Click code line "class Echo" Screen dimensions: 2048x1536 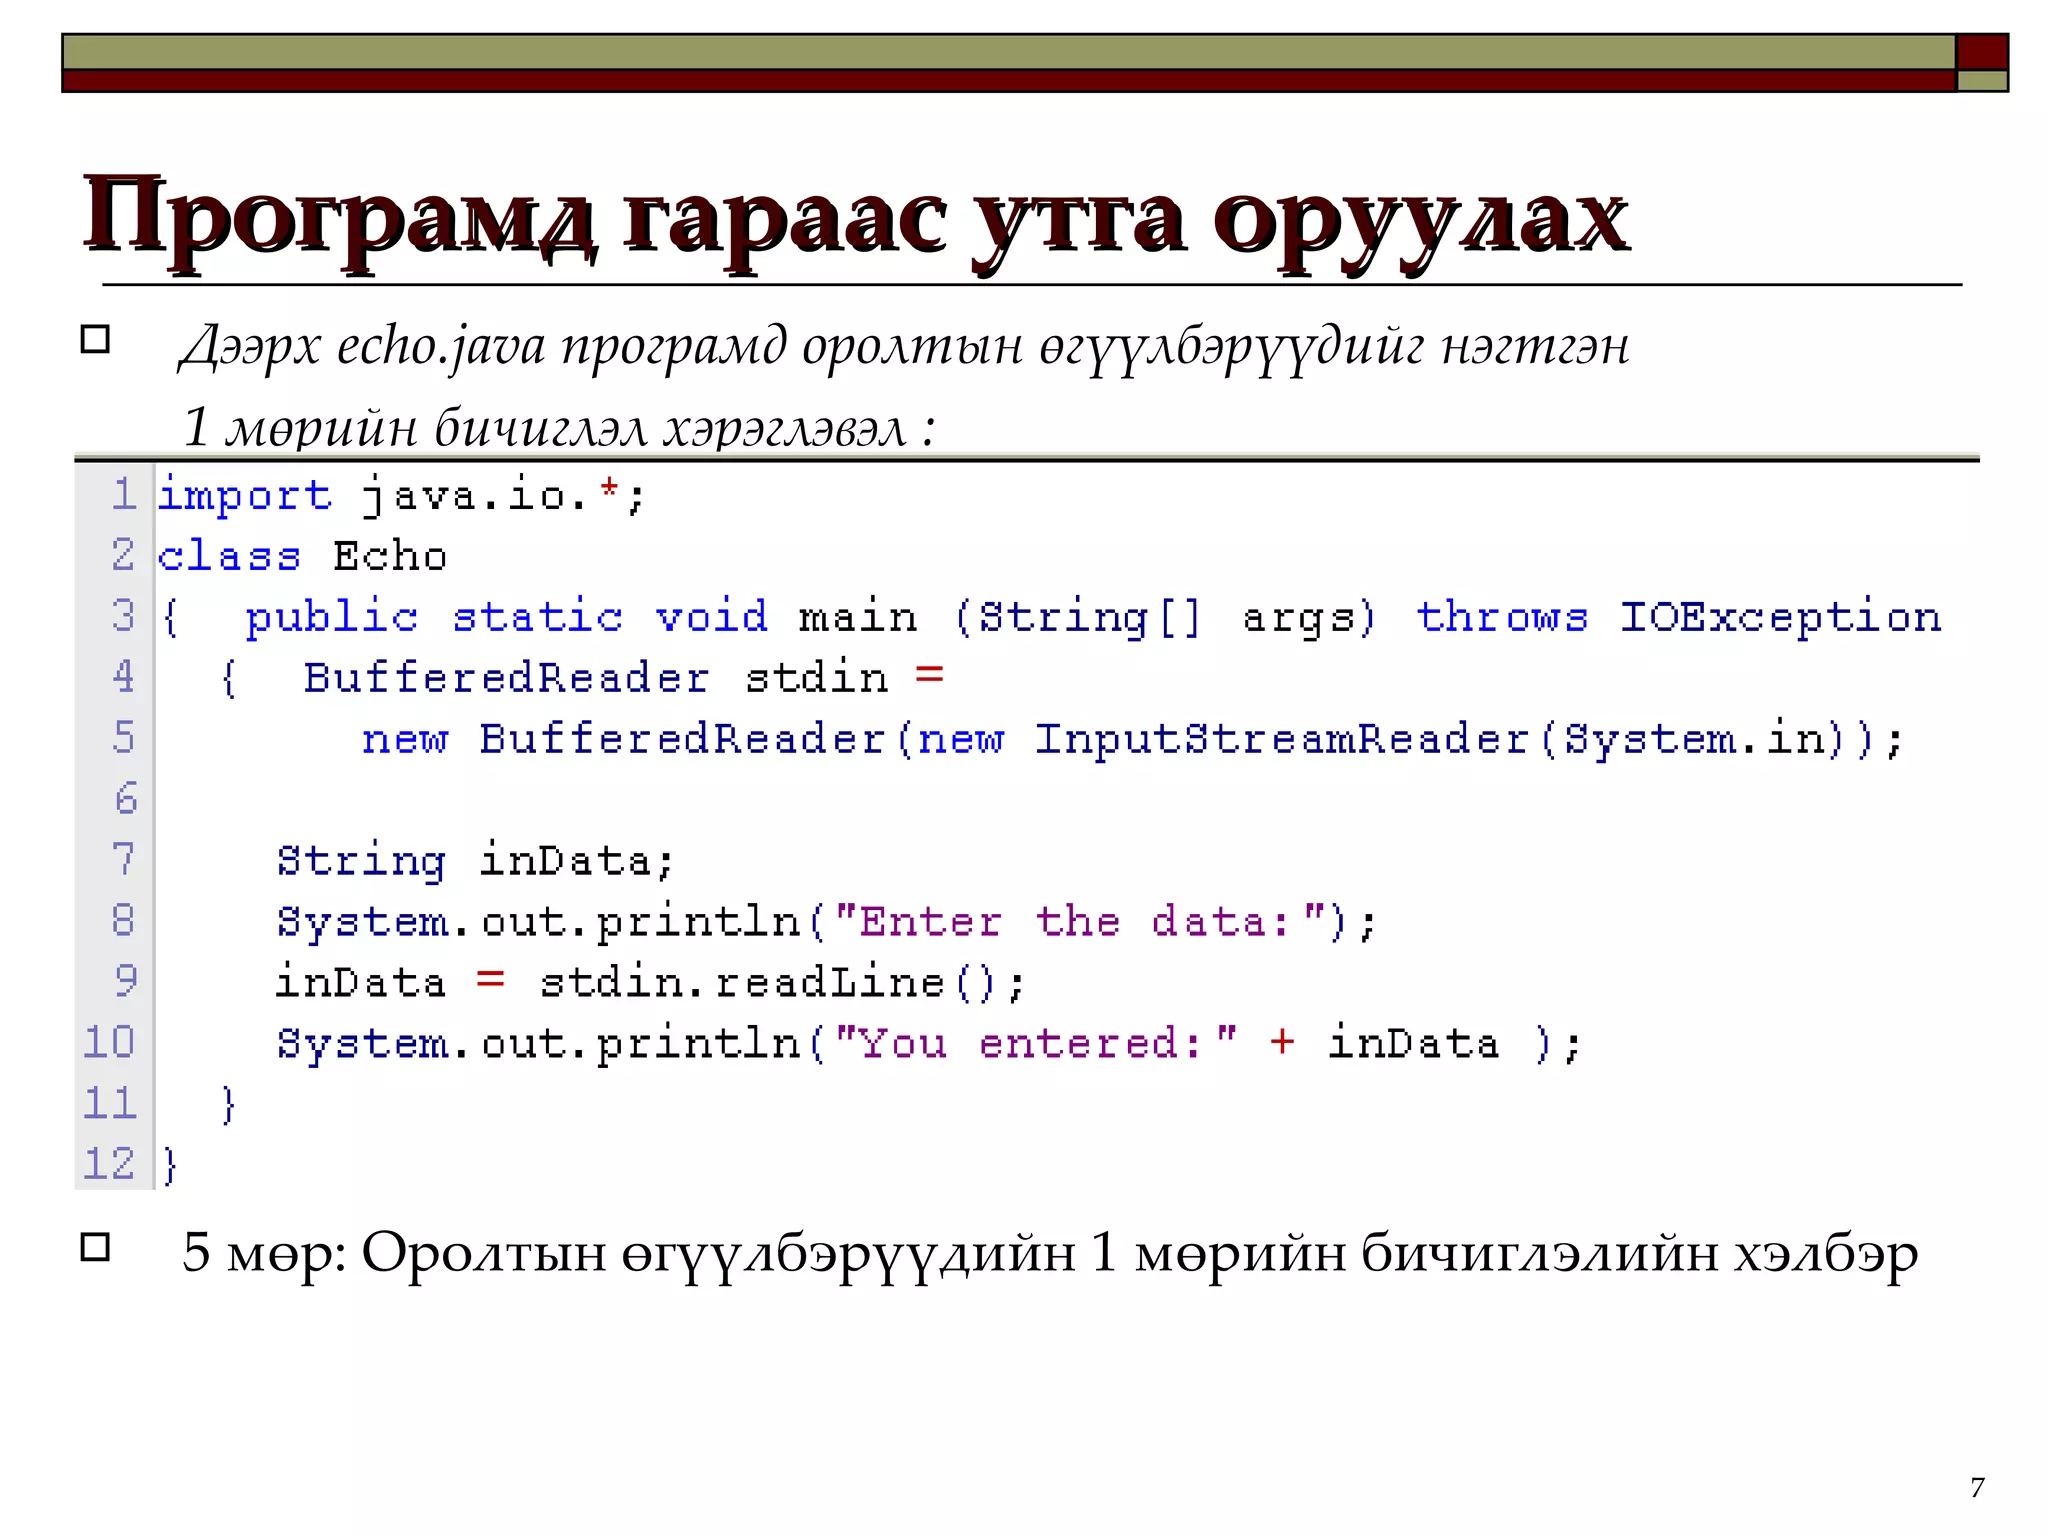pyautogui.click(x=302, y=556)
